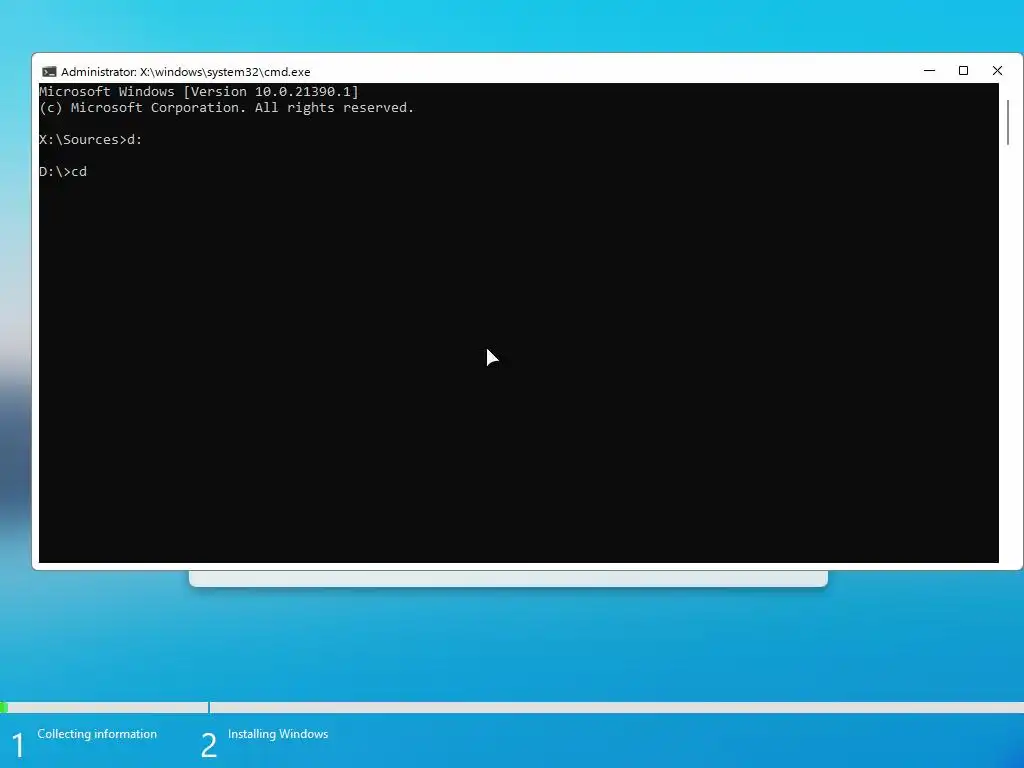Close the Administrator cmd.exe window
Image resolution: width=1024 pixels, height=768 pixels.
coord(997,71)
